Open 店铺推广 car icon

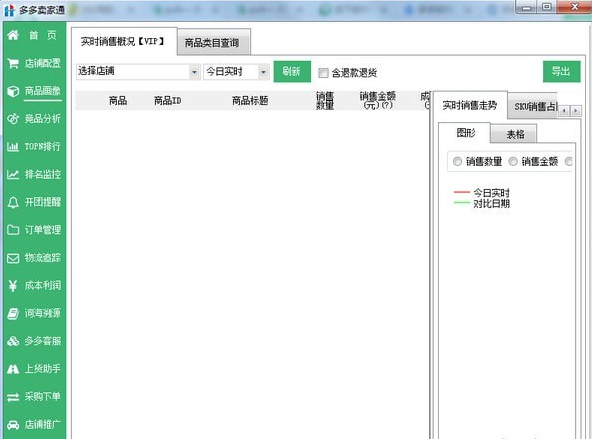tap(13, 425)
